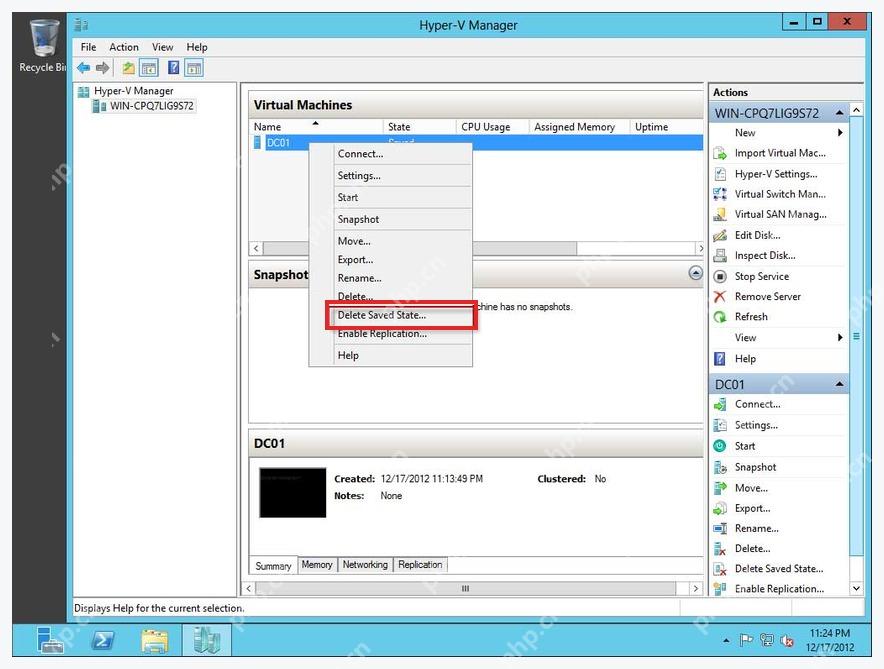Sort virtual machines by Name column
The height and width of the screenshot is (669, 884).
(316, 127)
